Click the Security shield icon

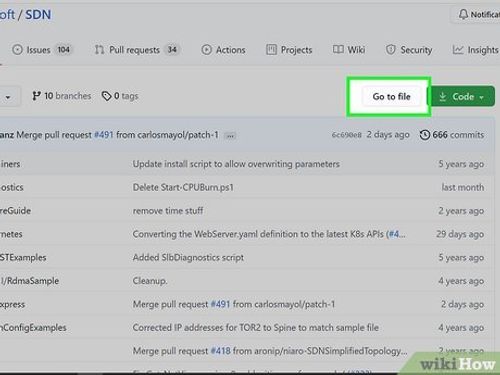point(390,50)
